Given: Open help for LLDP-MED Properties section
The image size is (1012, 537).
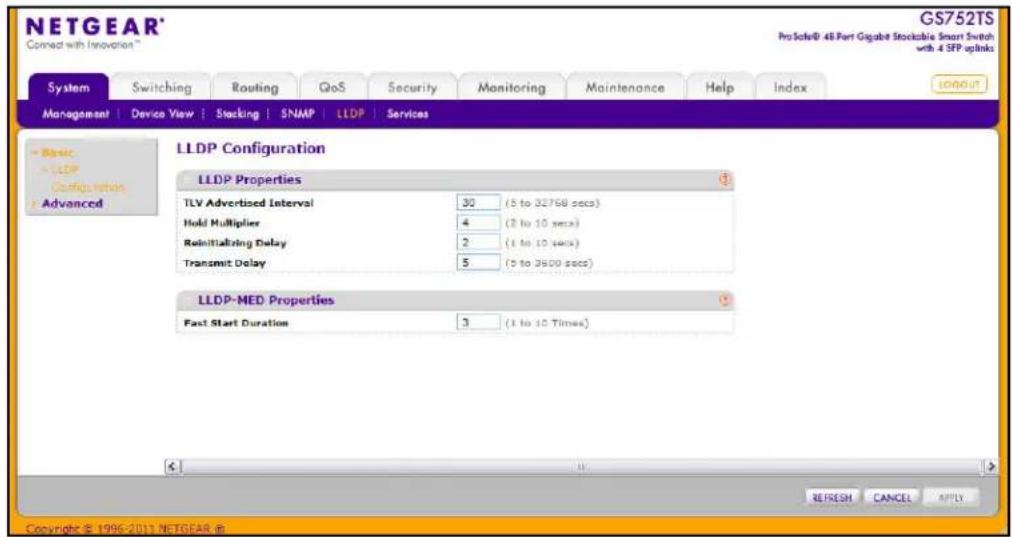Looking at the screenshot, I should coord(725,300).
